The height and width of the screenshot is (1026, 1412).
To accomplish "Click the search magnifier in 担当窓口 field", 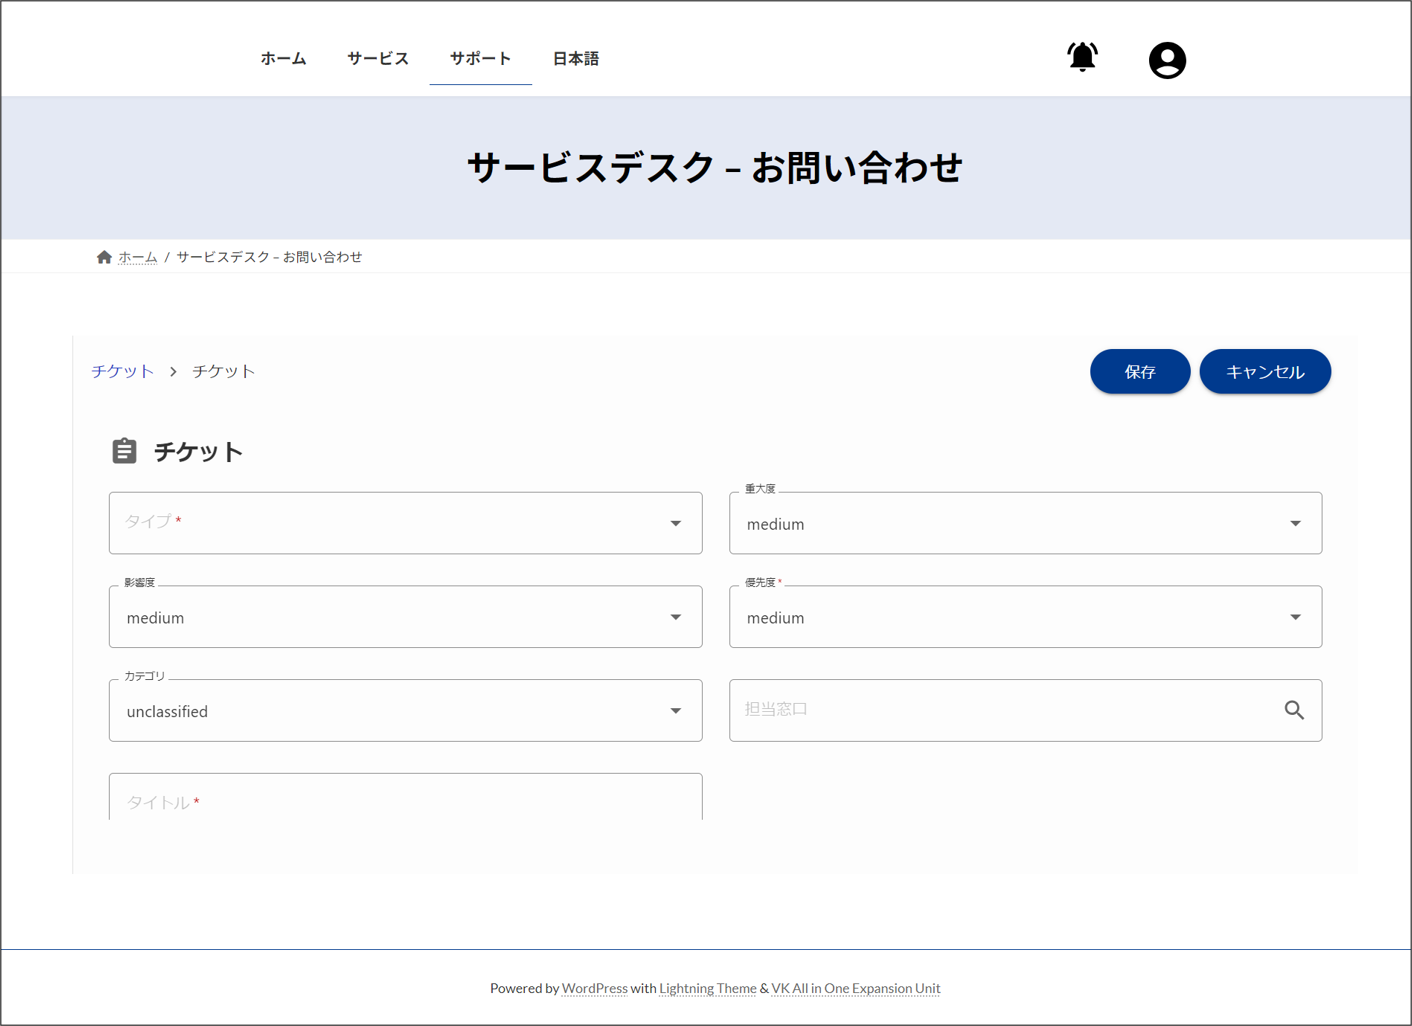I will pyautogui.click(x=1294, y=710).
